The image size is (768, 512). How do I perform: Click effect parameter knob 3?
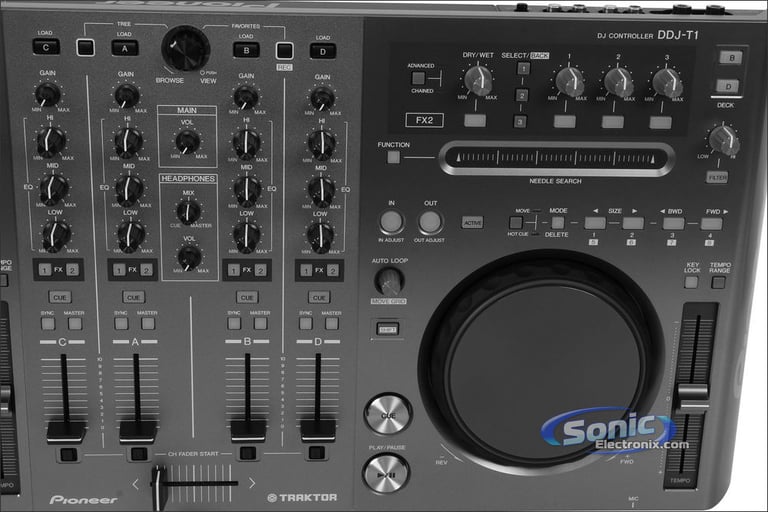[x=666, y=82]
